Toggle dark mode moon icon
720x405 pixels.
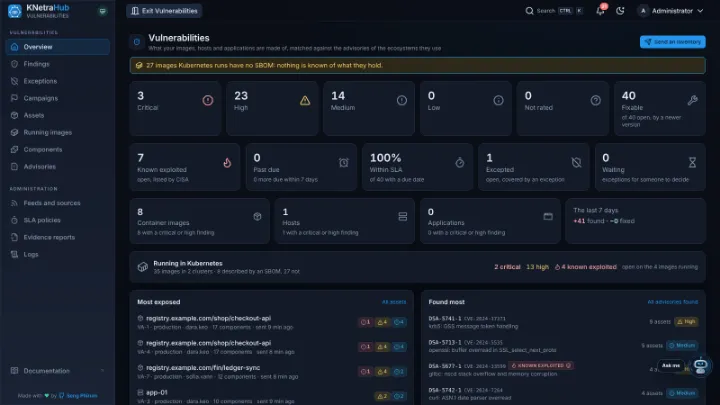pos(620,11)
